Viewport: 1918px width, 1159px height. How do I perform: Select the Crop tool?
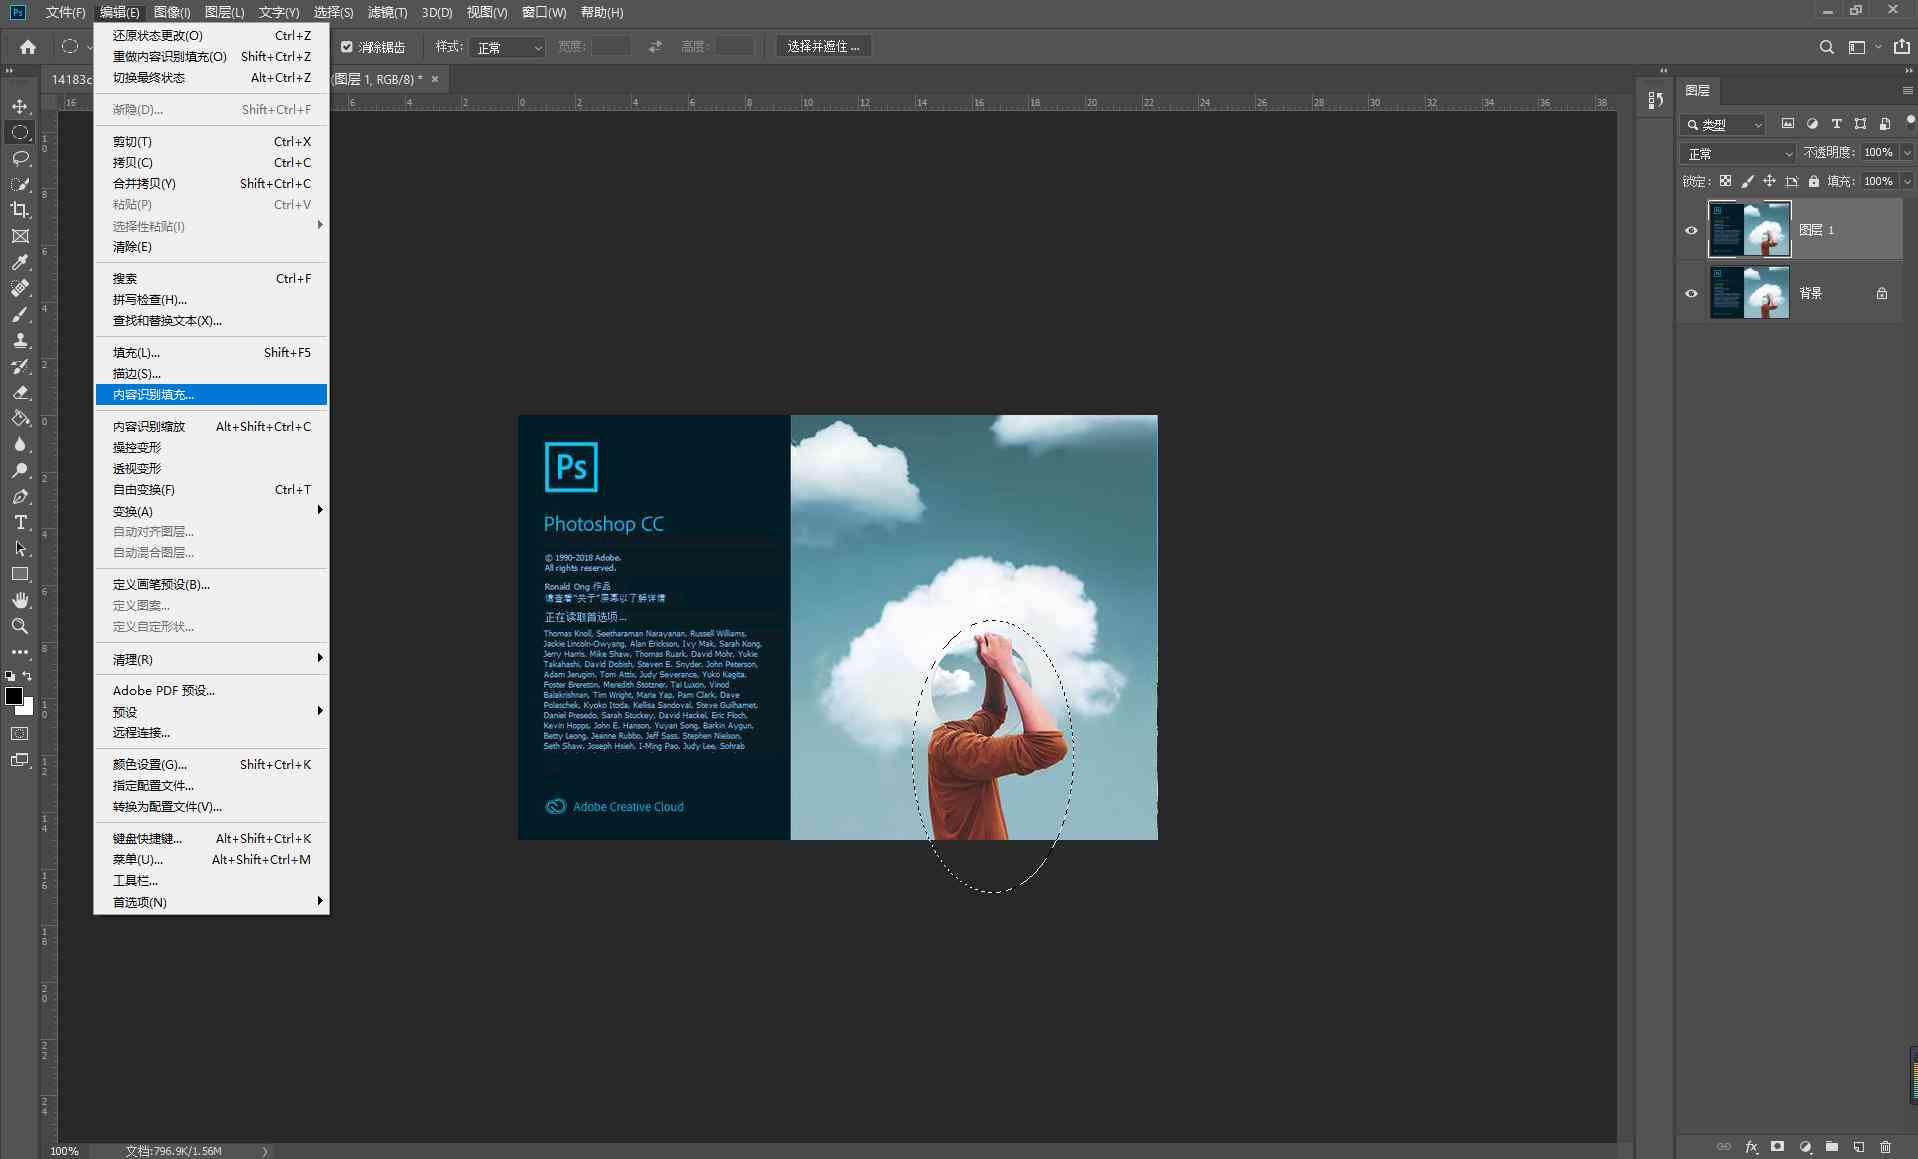point(20,210)
